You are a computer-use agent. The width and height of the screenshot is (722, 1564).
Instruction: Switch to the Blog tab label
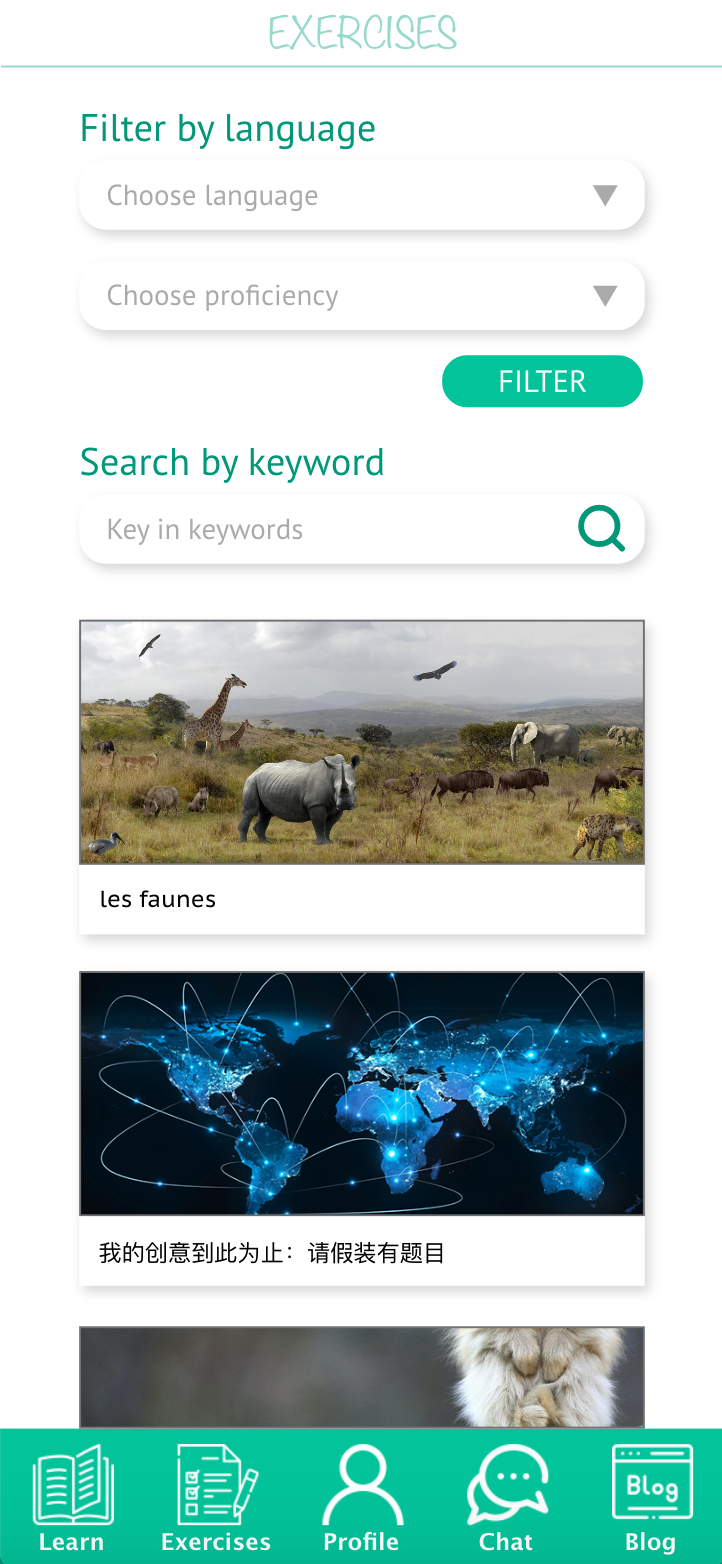(651, 1543)
